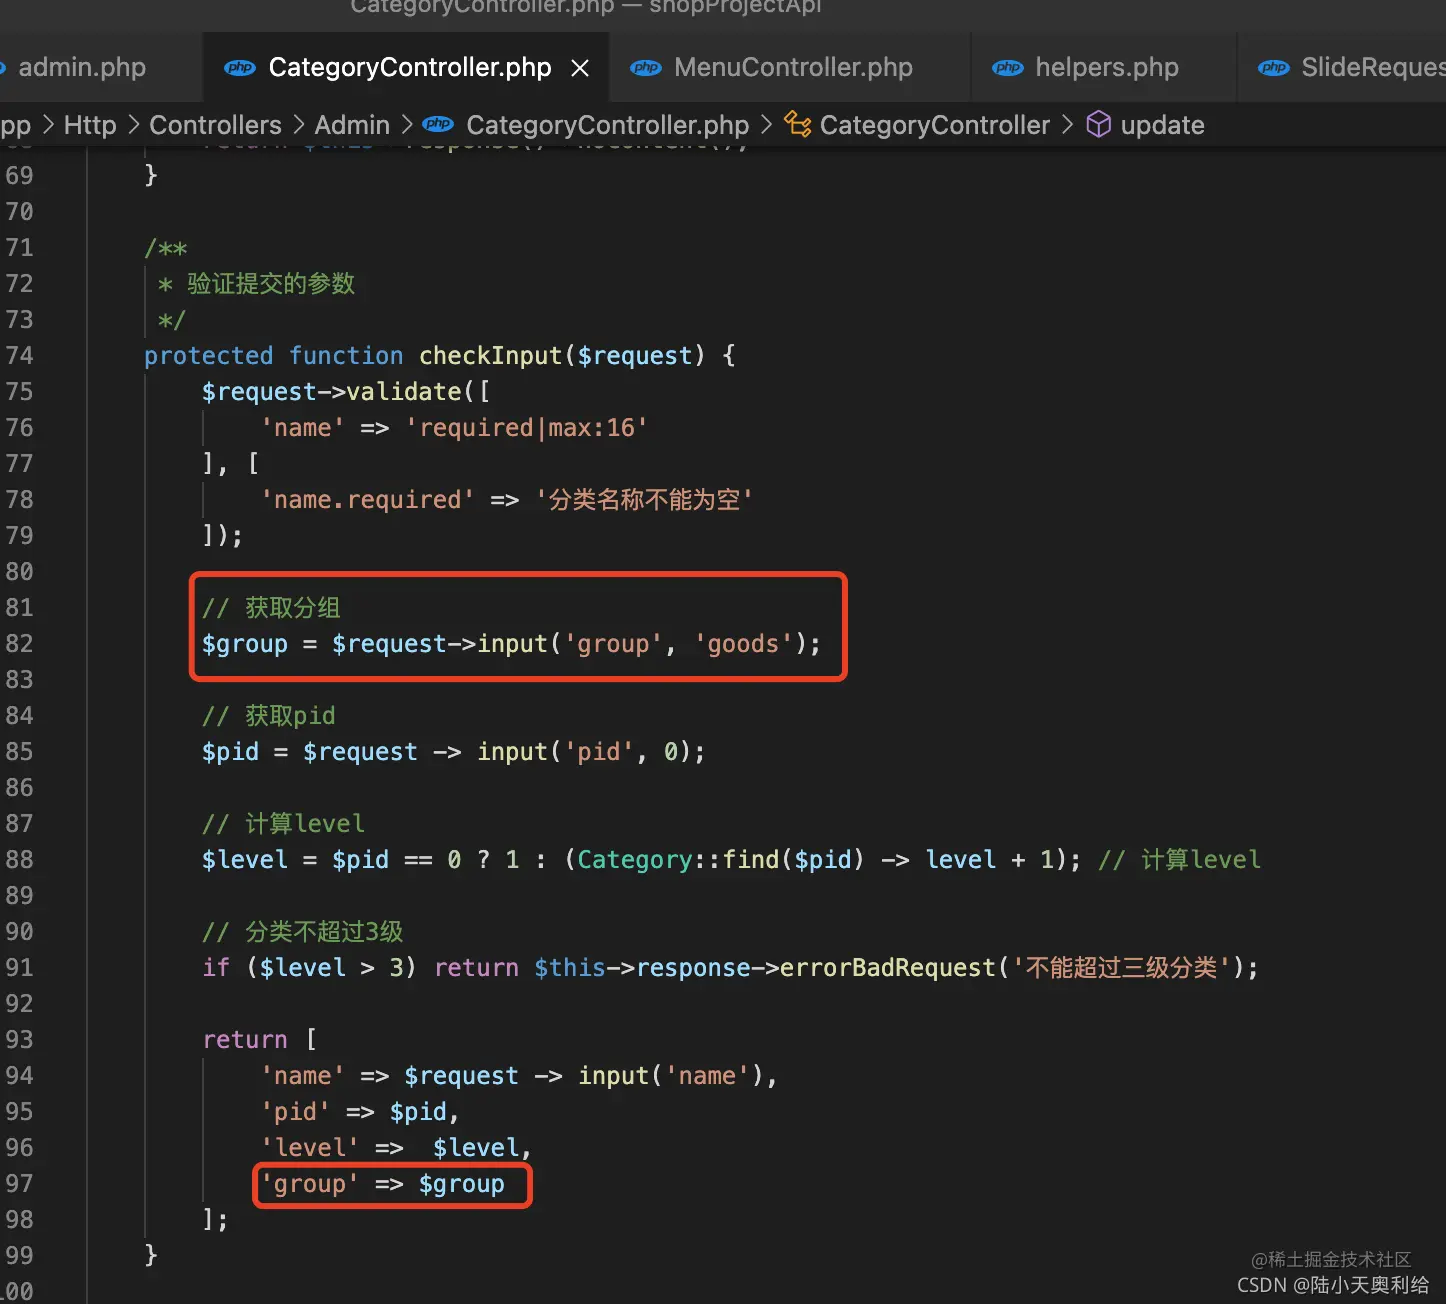The image size is (1446, 1304).
Task: Click the chevron between Http and Controllers
Action: click(x=133, y=125)
